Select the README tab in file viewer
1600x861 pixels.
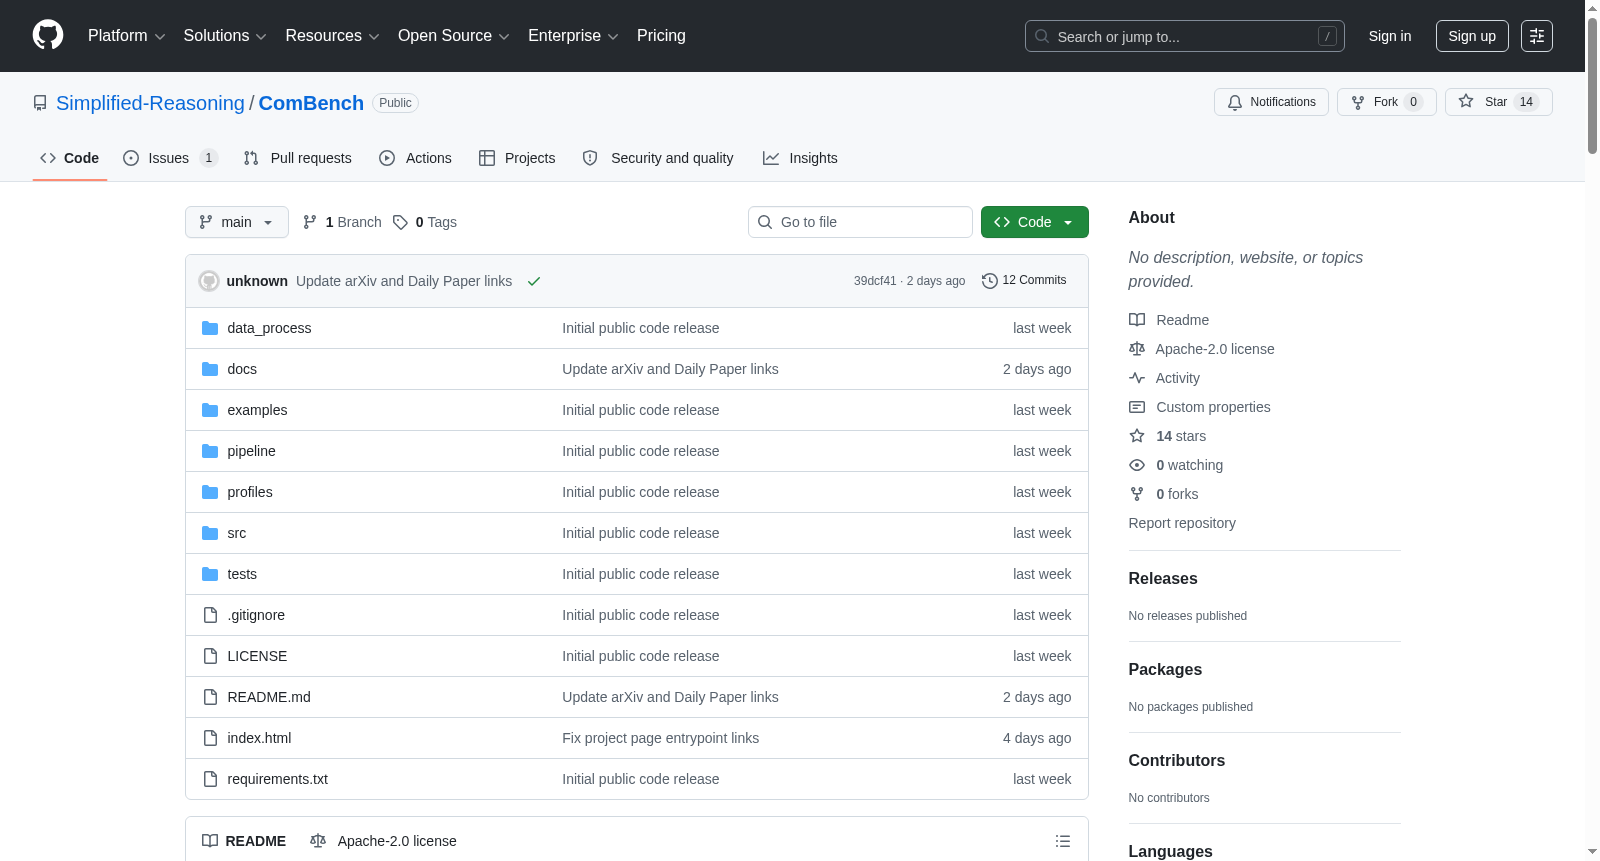tap(244, 841)
